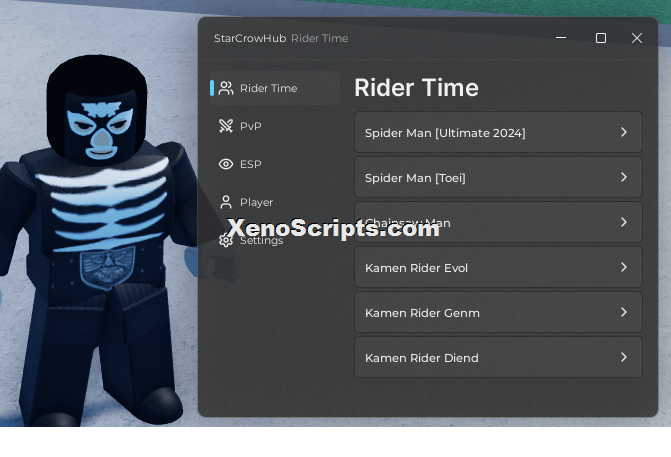
Task: Expand Spider Man [Toei] chevron
Action: coord(624,177)
